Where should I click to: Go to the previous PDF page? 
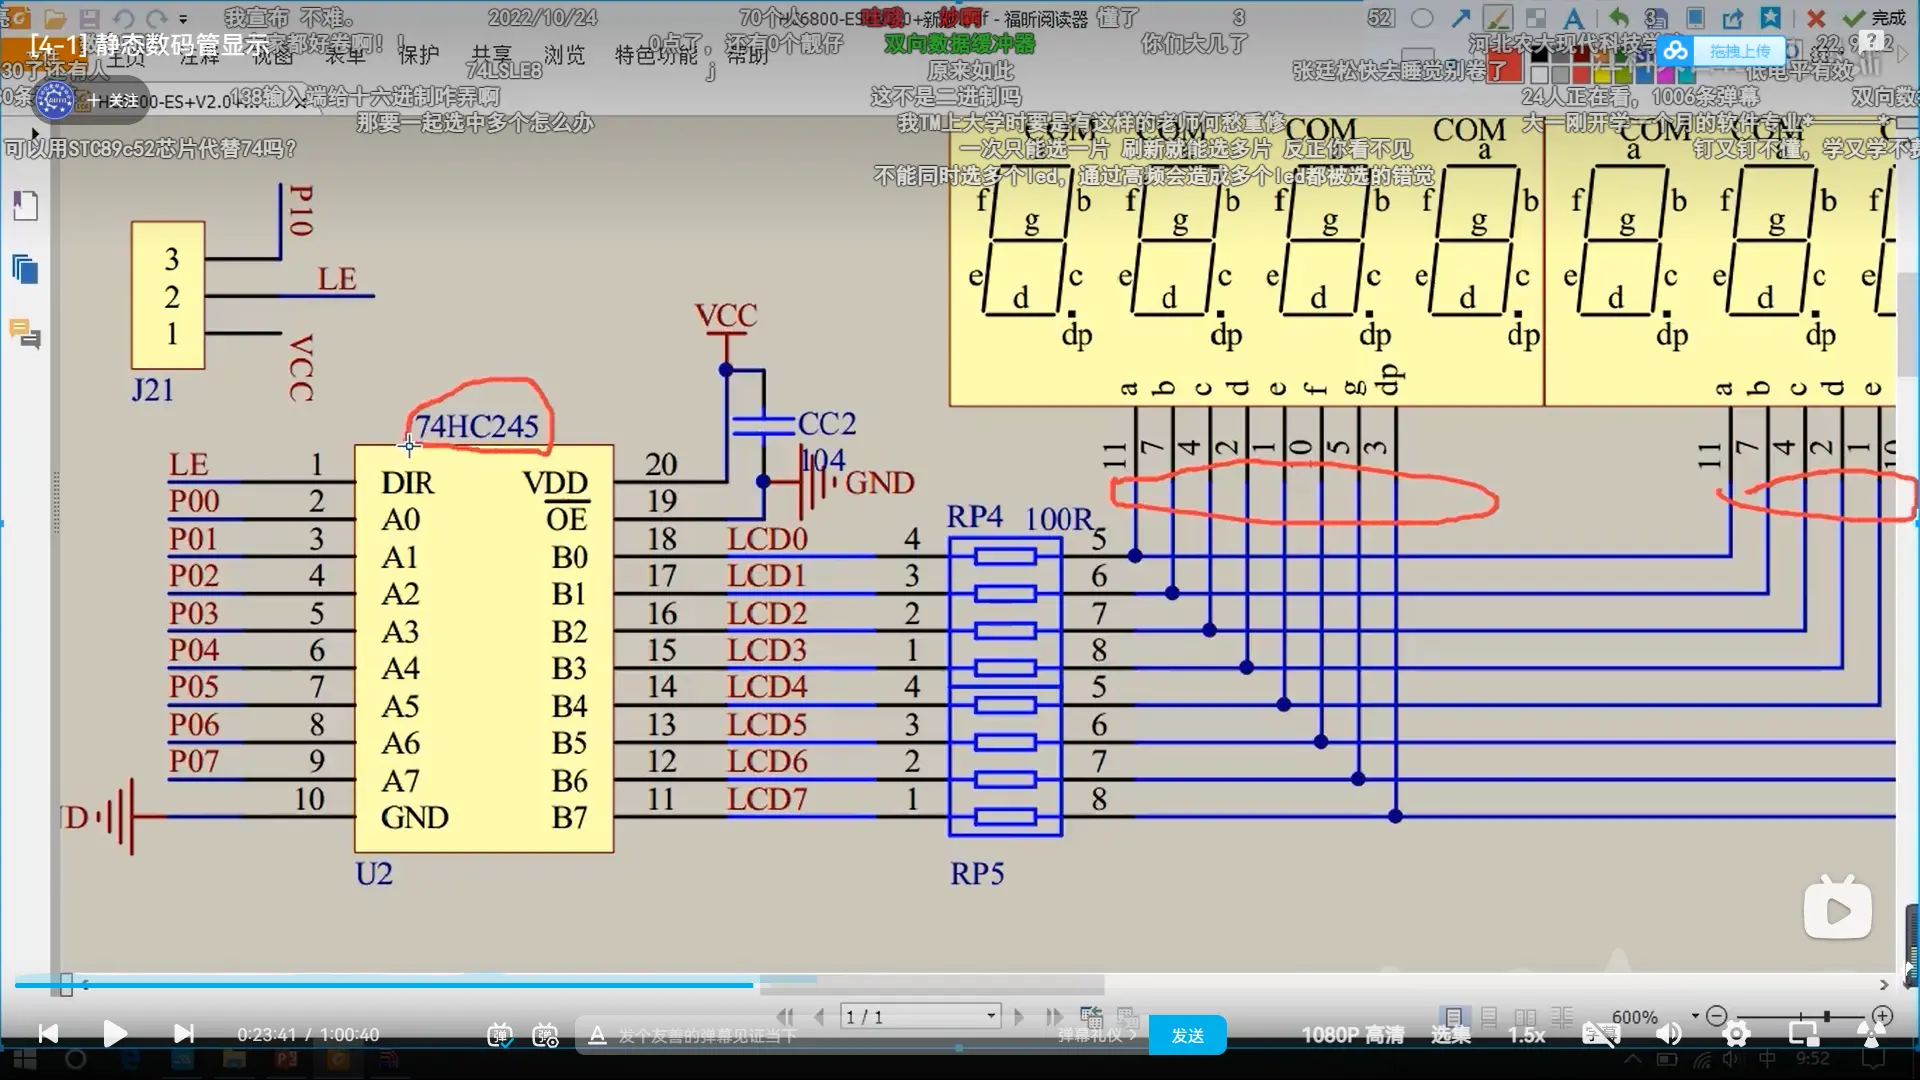tap(820, 1016)
